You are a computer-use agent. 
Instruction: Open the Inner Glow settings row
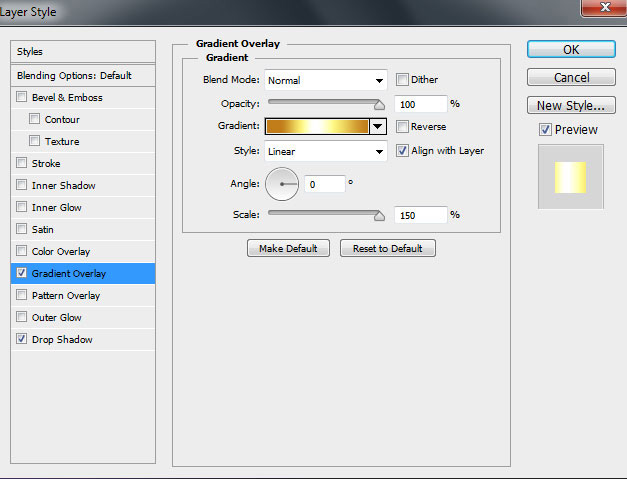[x=83, y=208]
